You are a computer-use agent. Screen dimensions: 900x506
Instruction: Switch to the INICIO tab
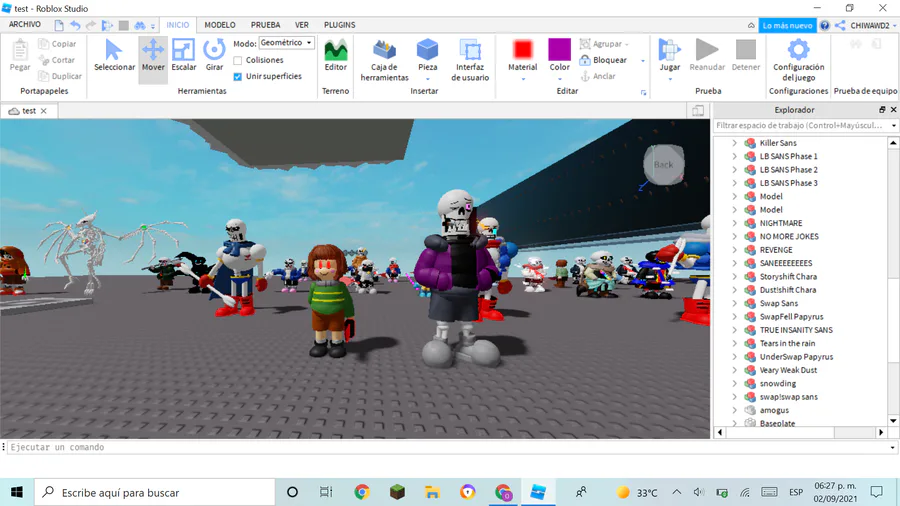[x=177, y=25]
